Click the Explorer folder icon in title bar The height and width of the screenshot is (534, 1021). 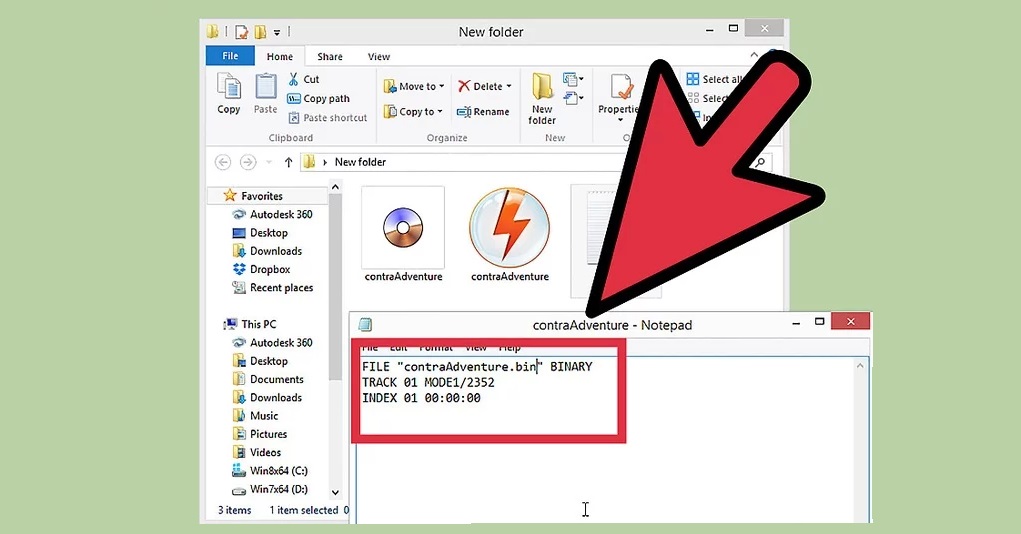point(213,31)
